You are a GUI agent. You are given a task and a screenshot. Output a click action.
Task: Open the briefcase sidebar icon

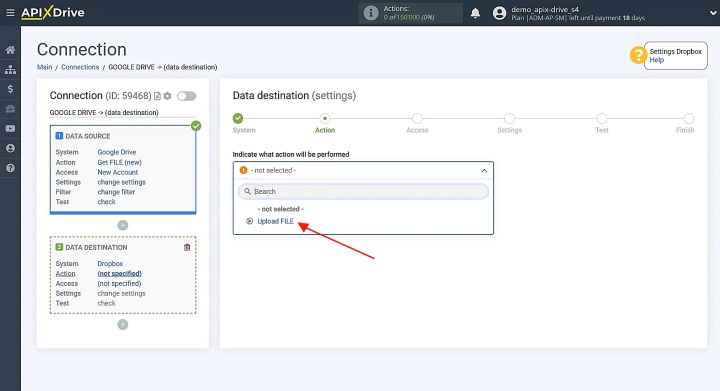tap(10, 109)
